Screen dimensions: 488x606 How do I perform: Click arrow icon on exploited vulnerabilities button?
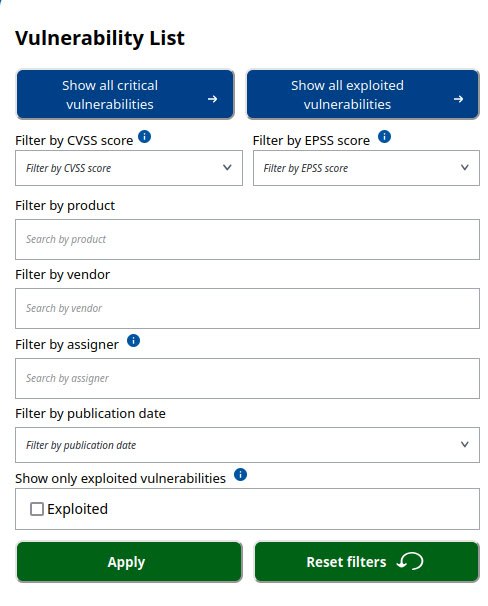(458, 99)
